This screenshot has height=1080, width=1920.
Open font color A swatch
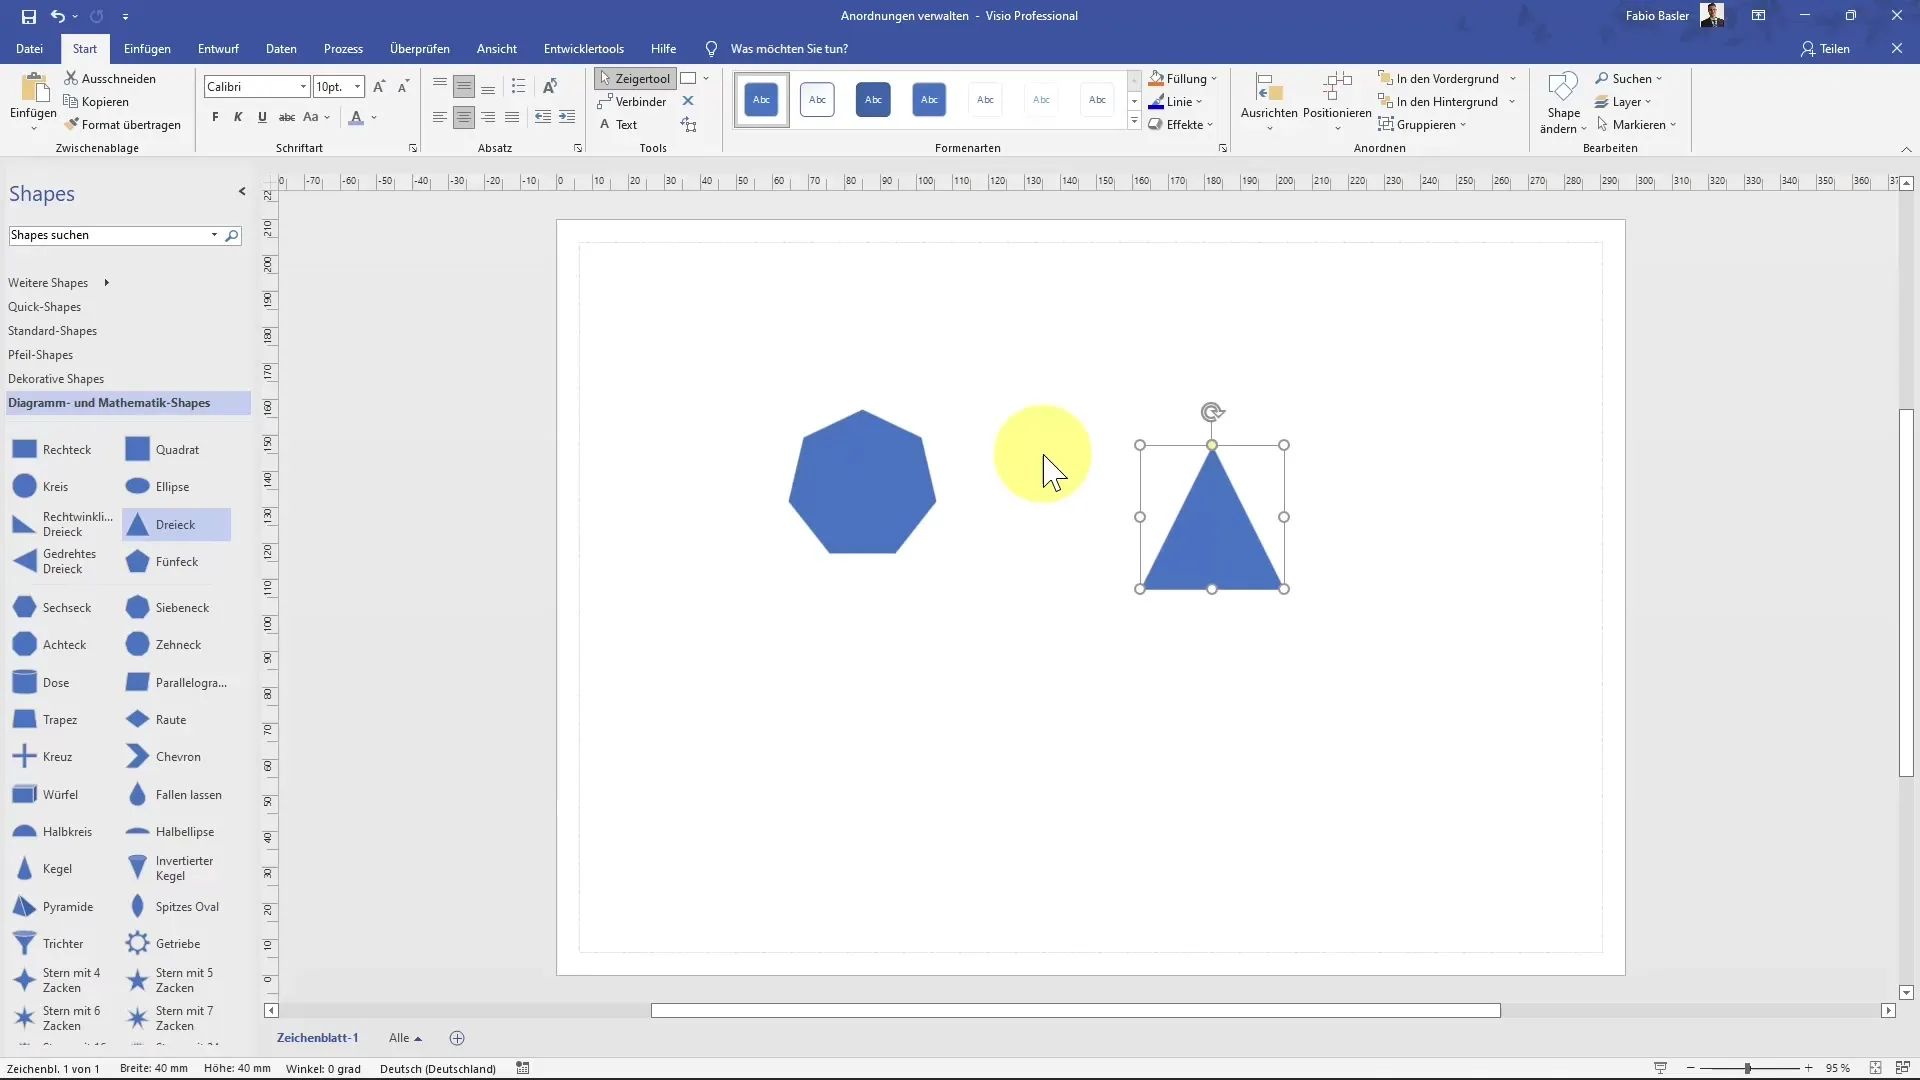point(356,117)
